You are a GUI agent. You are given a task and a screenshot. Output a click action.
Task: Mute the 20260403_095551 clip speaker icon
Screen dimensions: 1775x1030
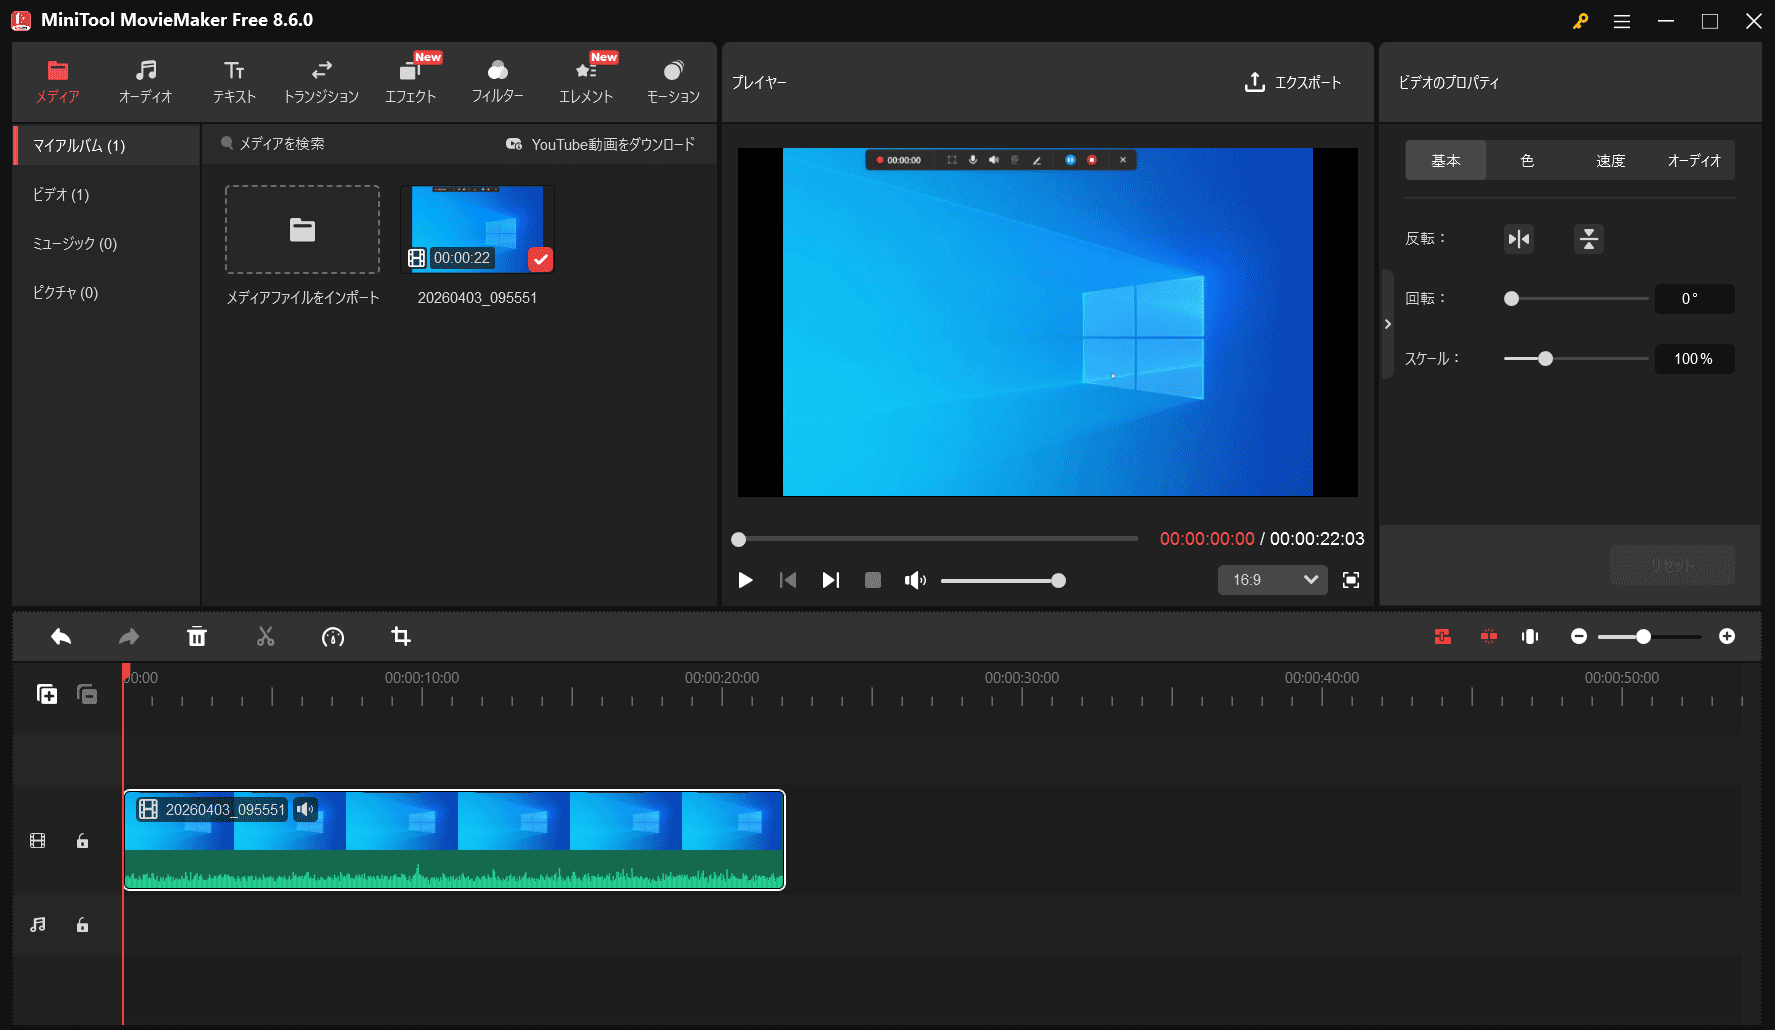(305, 809)
